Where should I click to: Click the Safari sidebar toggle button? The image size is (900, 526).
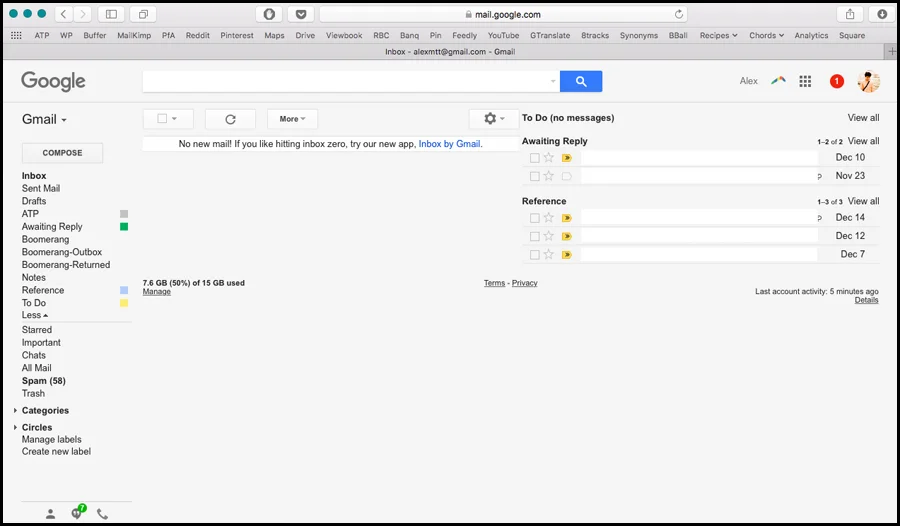point(111,14)
